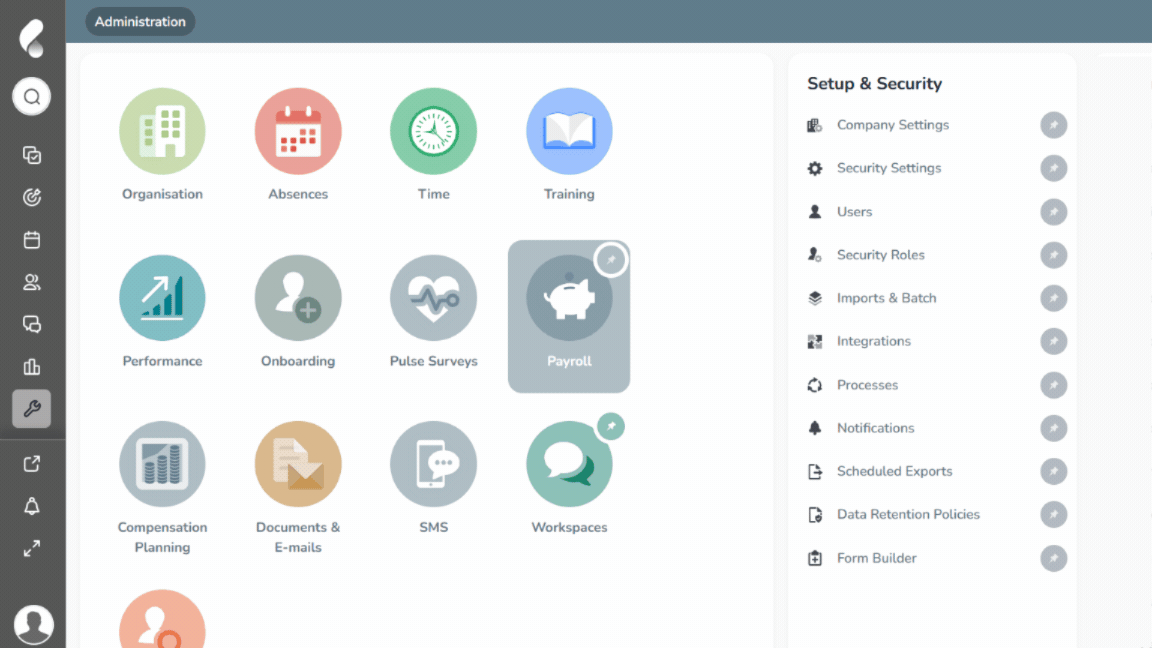This screenshot has height=648, width=1152.
Task: Open the Absences calendar module
Action: click(298, 132)
